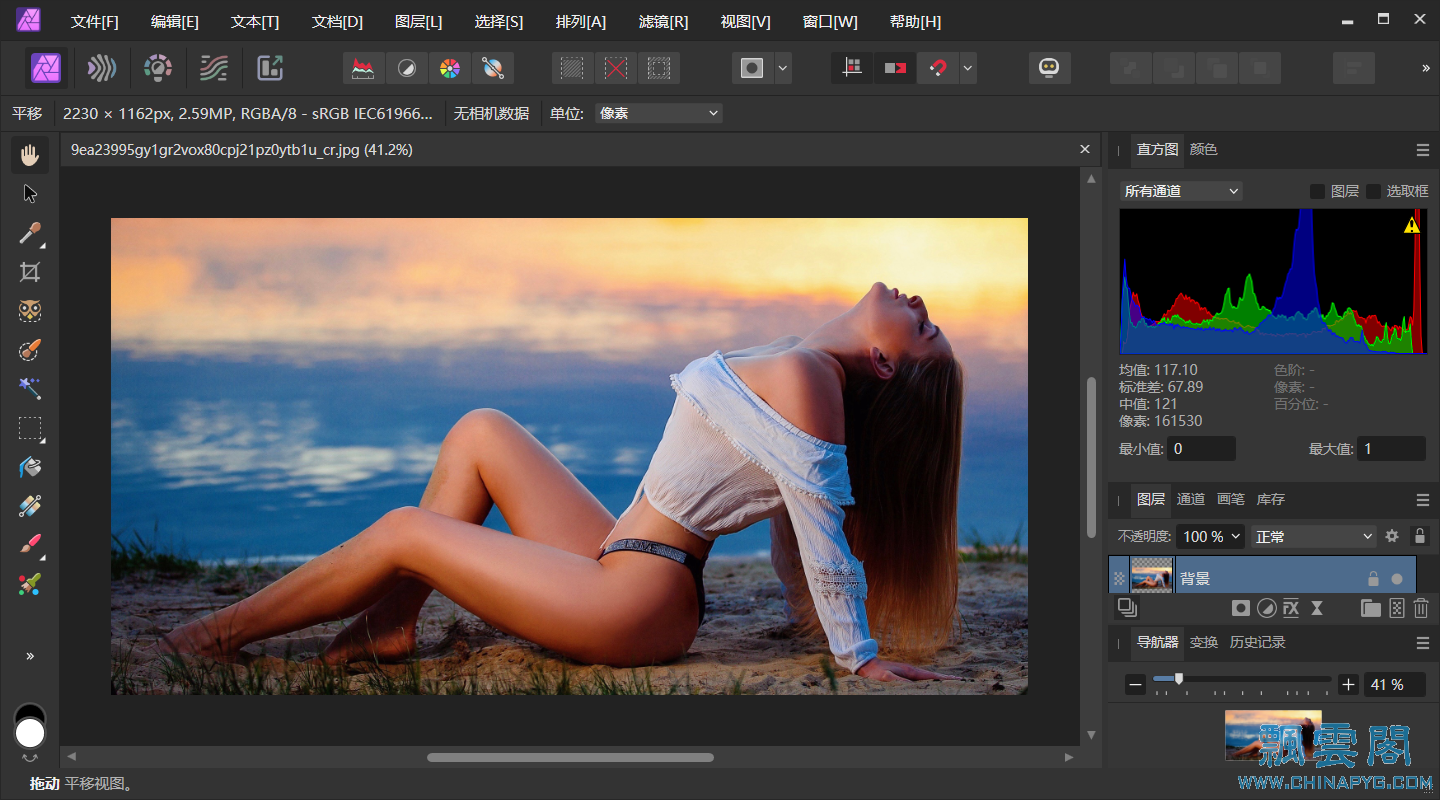Expand more tools chevron in left toolbar

click(x=30, y=656)
